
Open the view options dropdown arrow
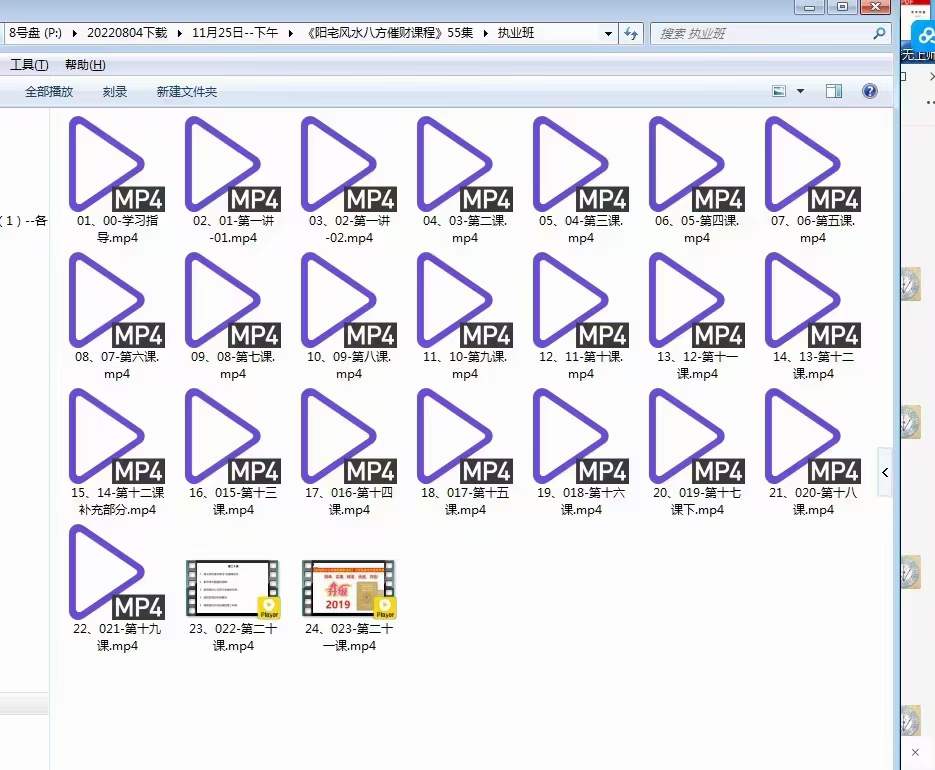[800, 91]
